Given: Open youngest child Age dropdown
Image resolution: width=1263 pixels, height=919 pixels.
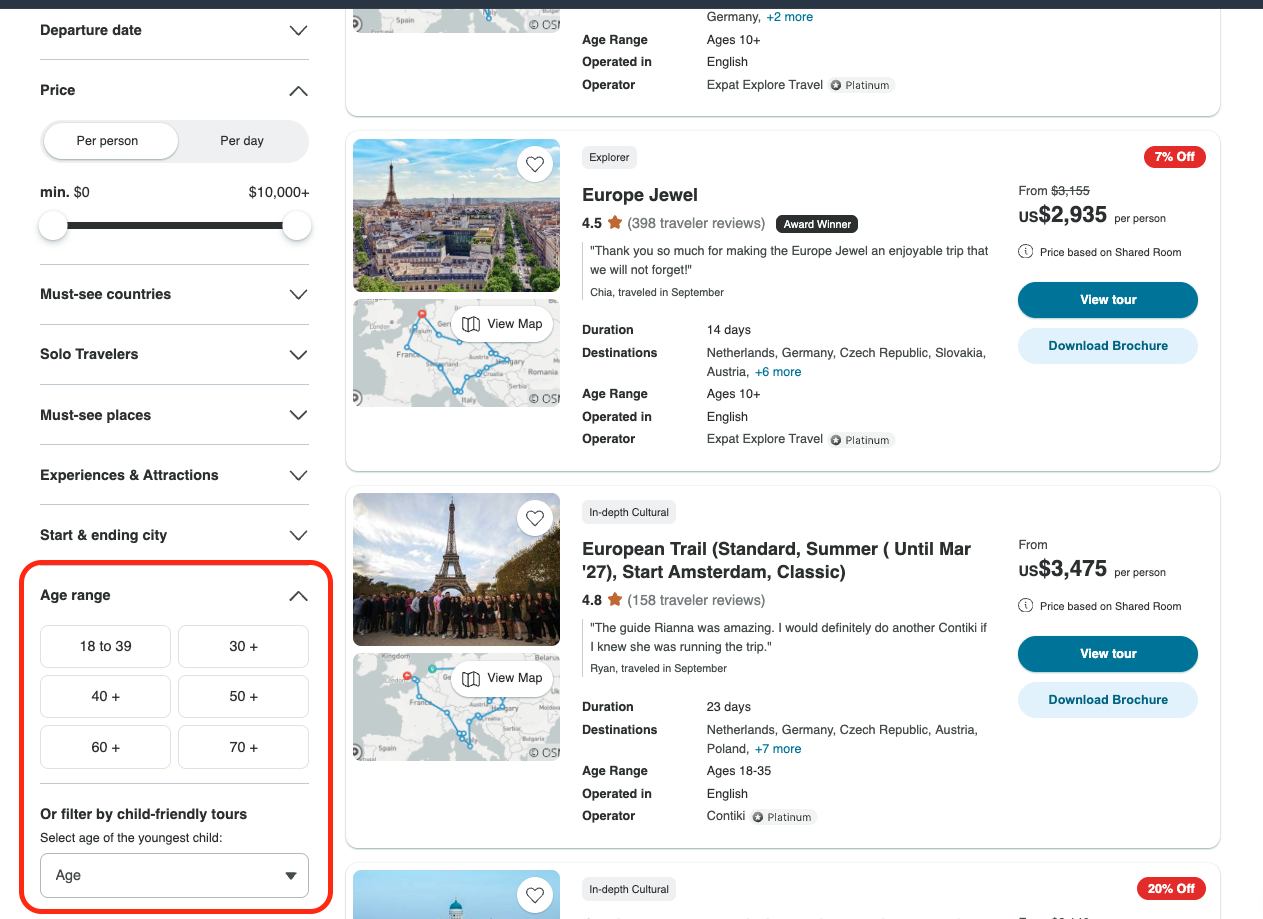Looking at the screenshot, I should click(x=174, y=875).
